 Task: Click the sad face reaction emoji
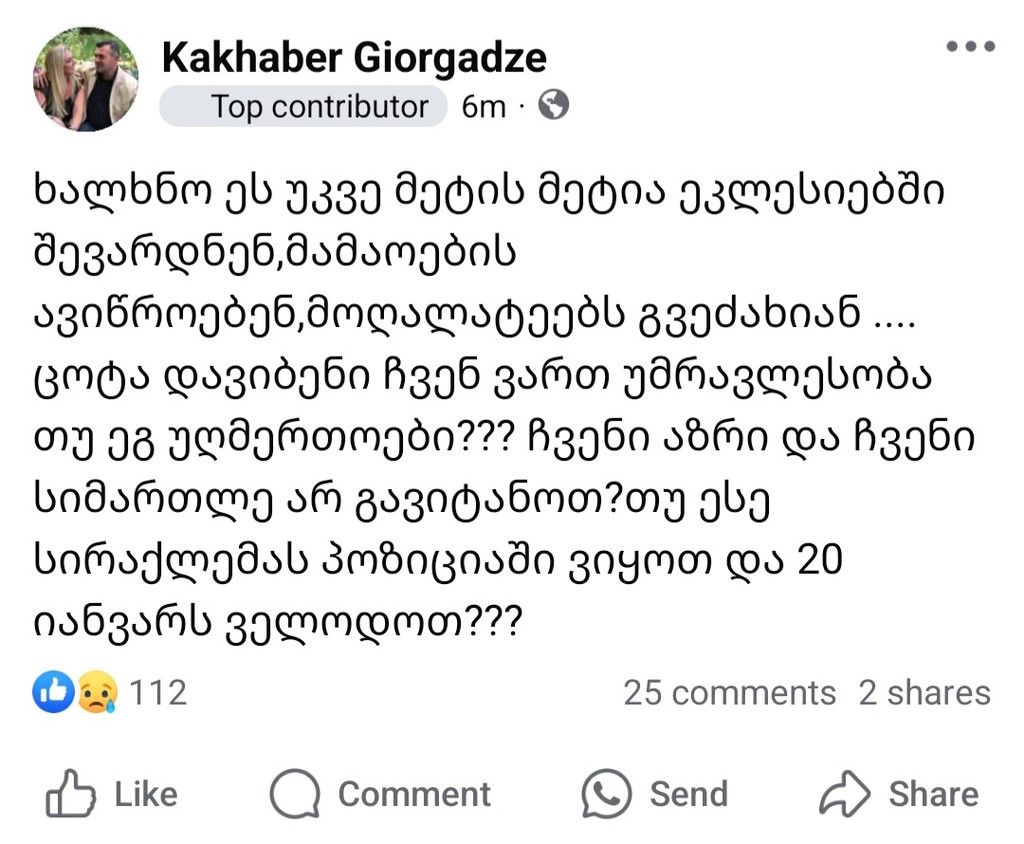click(98, 692)
